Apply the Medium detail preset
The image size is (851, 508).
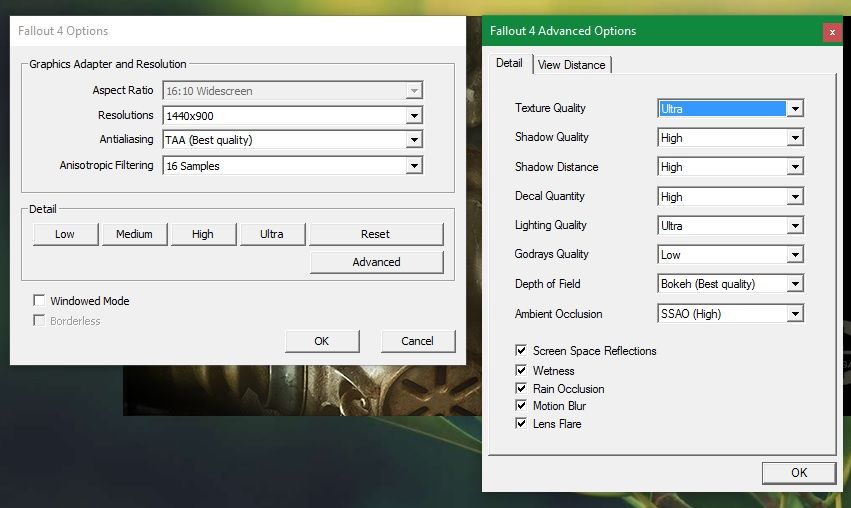click(x=134, y=234)
